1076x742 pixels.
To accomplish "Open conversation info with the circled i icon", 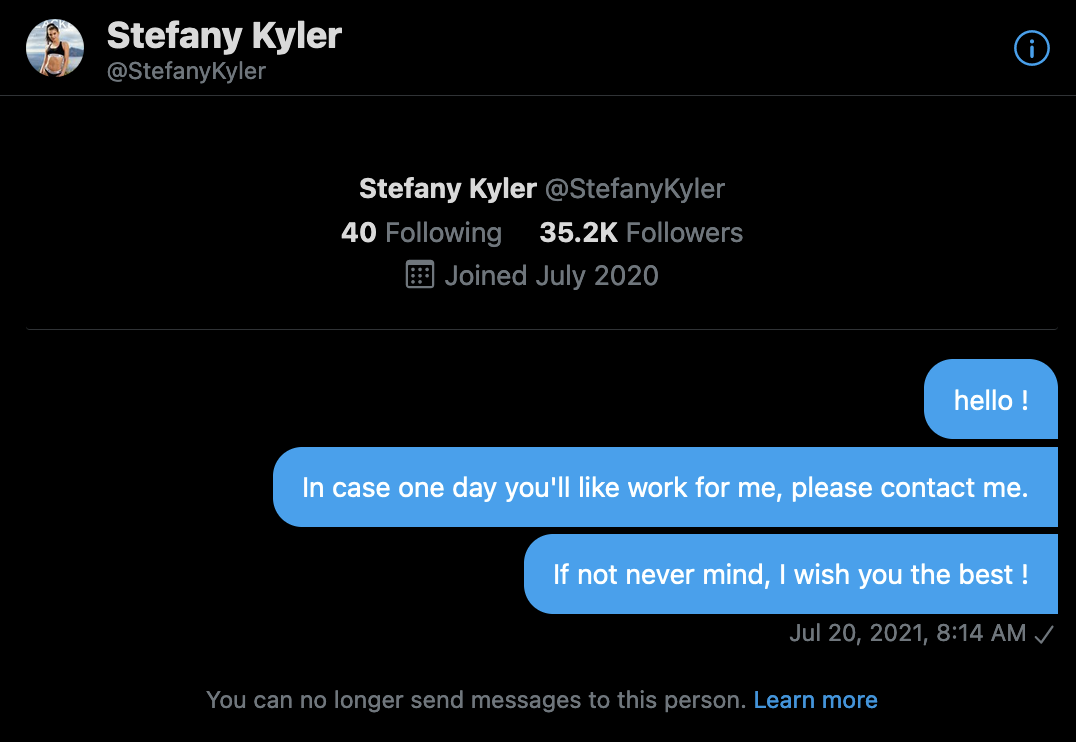I will (x=1031, y=48).
